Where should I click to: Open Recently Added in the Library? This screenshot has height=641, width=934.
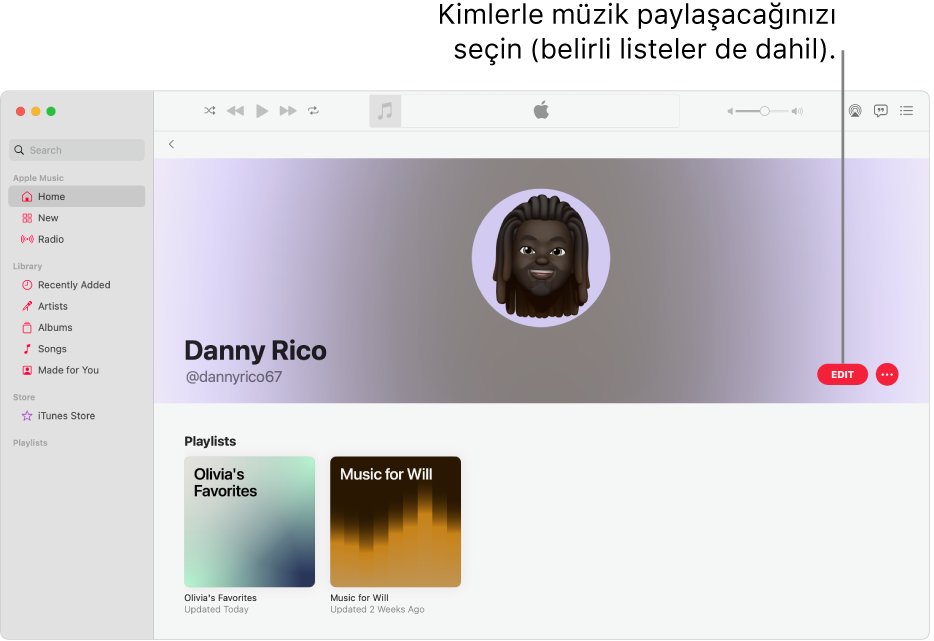(73, 284)
